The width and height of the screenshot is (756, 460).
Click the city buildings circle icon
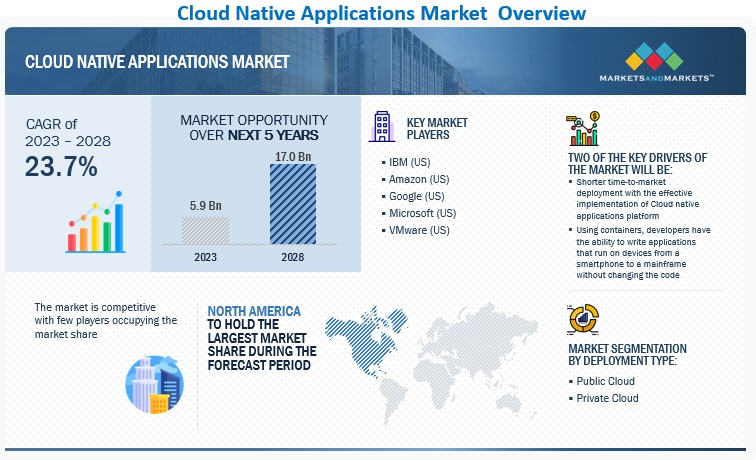pos(154,383)
